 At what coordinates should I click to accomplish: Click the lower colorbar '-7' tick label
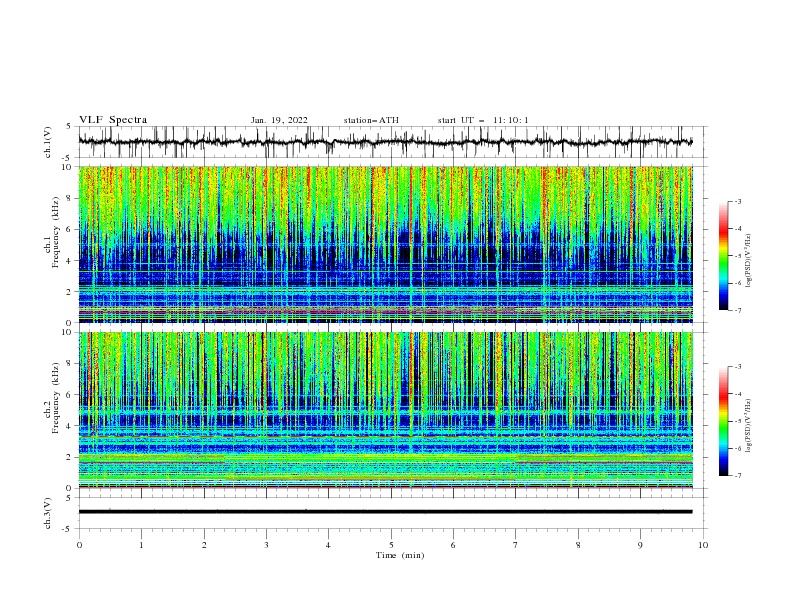737,475
